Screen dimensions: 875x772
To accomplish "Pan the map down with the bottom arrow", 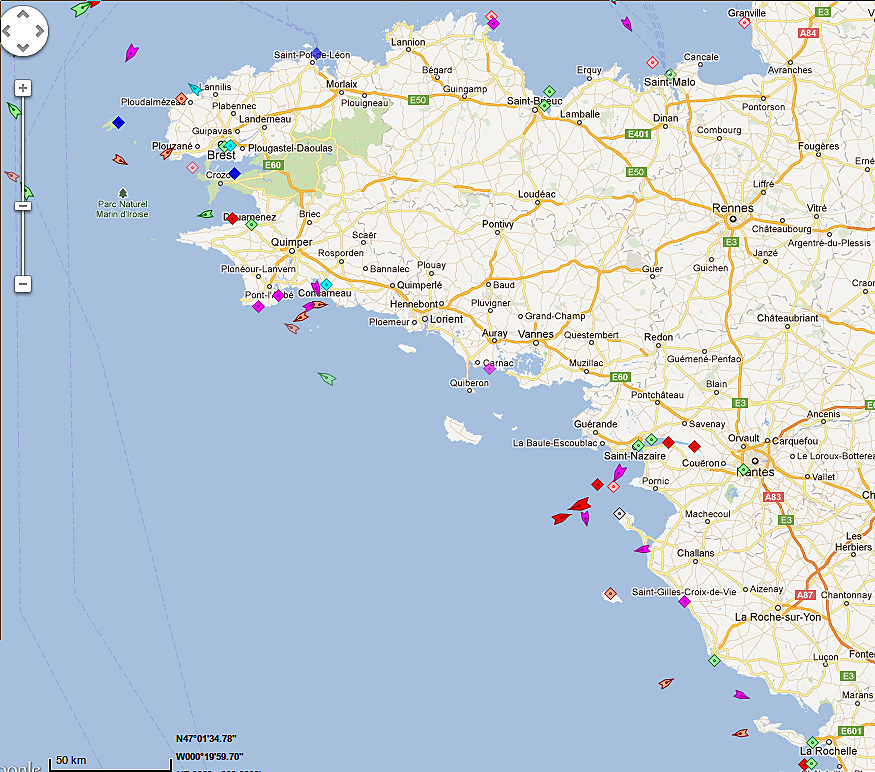I will click(x=23, y=47).
